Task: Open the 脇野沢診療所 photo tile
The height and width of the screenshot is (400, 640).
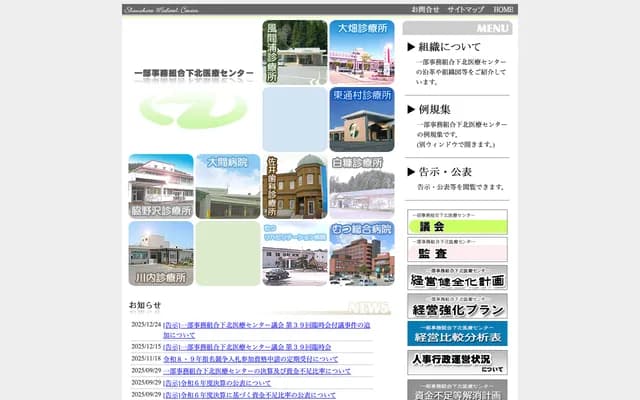Action: point(160,186)
